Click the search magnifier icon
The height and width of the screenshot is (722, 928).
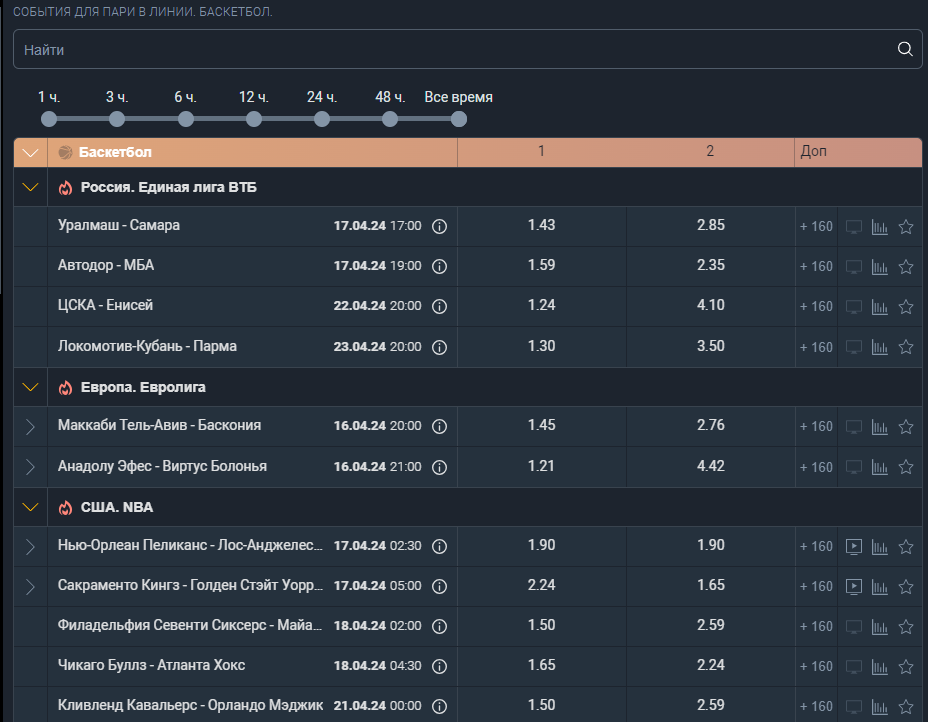click(904, 49)
